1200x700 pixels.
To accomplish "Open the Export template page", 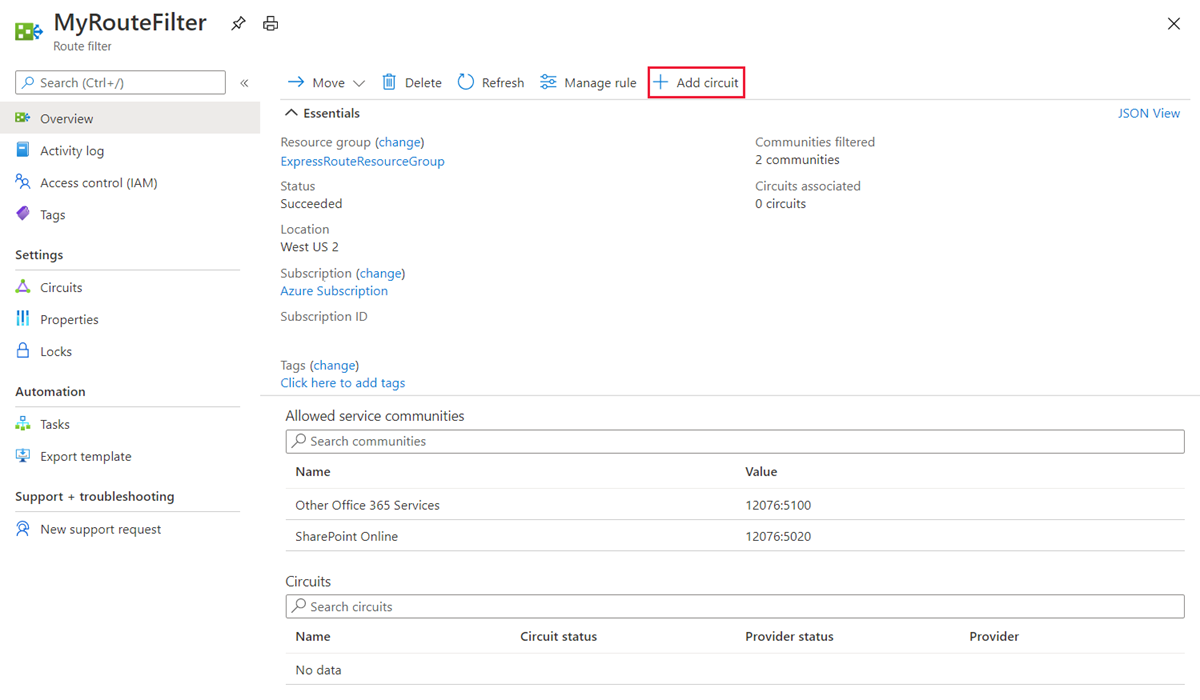I will pos(85,457).
